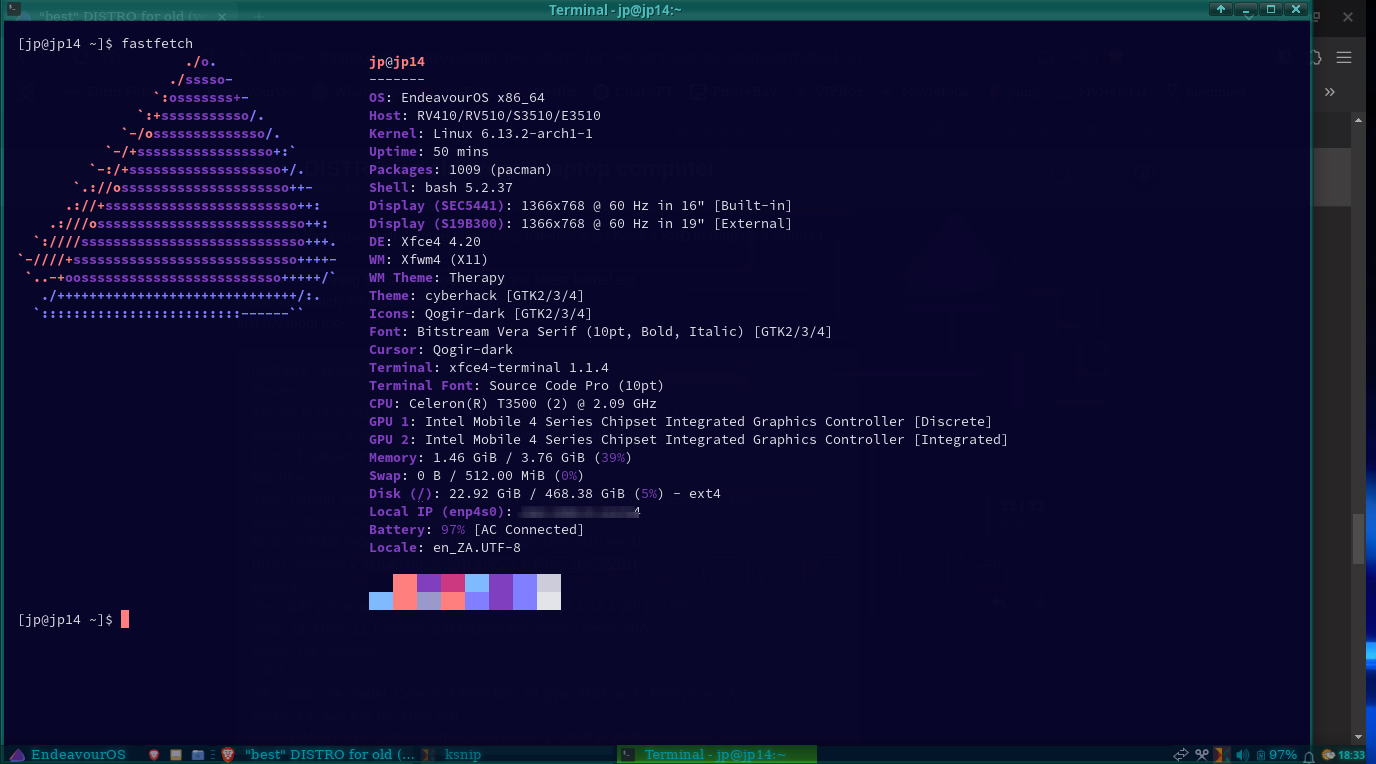Click the kernel value 'Linux 6.13.2-arch1-1'
Image resolution: width=1376 pixels, height=764 pixels.
[513, 134]
